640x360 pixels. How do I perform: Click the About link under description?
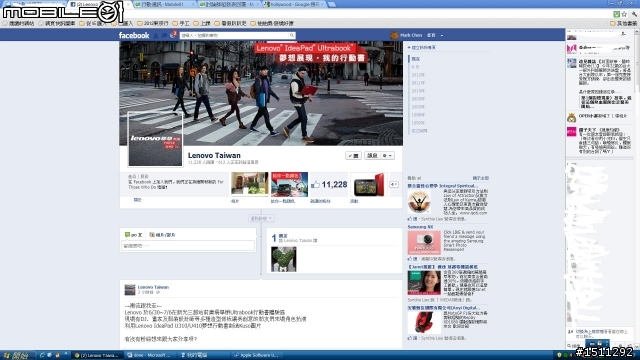[138, 200]
